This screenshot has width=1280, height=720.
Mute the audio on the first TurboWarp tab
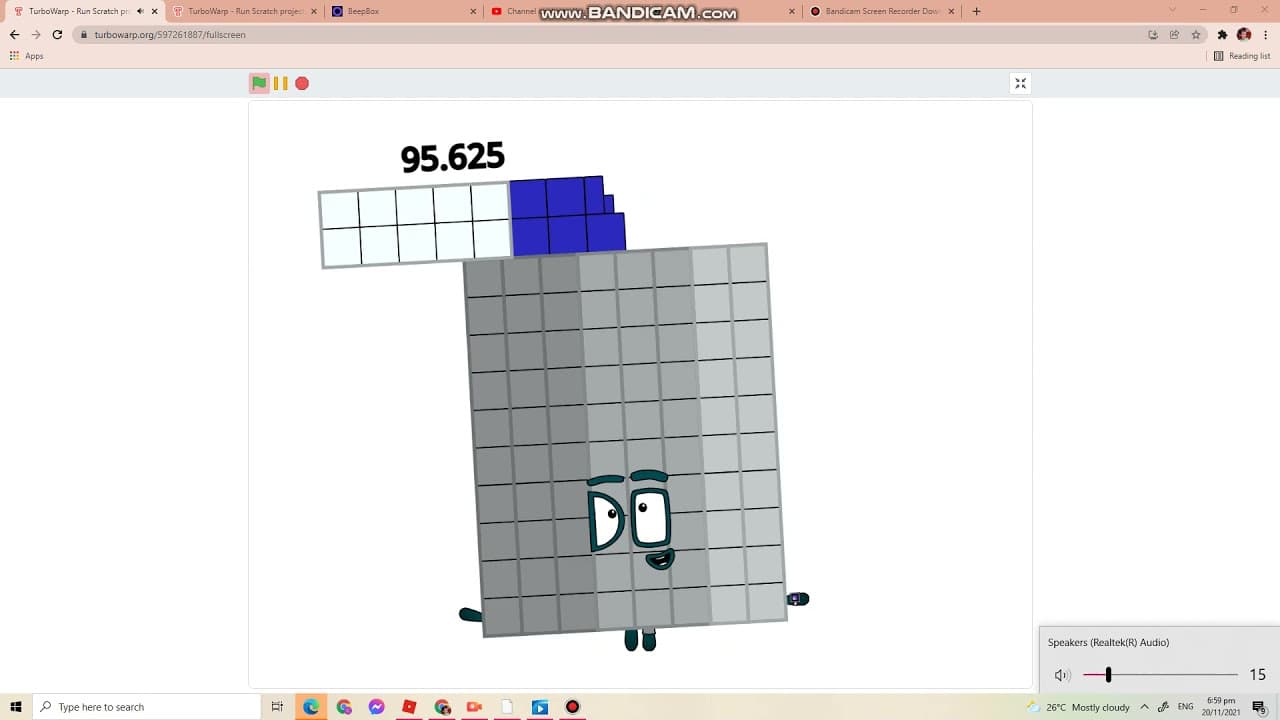(139, 11)
